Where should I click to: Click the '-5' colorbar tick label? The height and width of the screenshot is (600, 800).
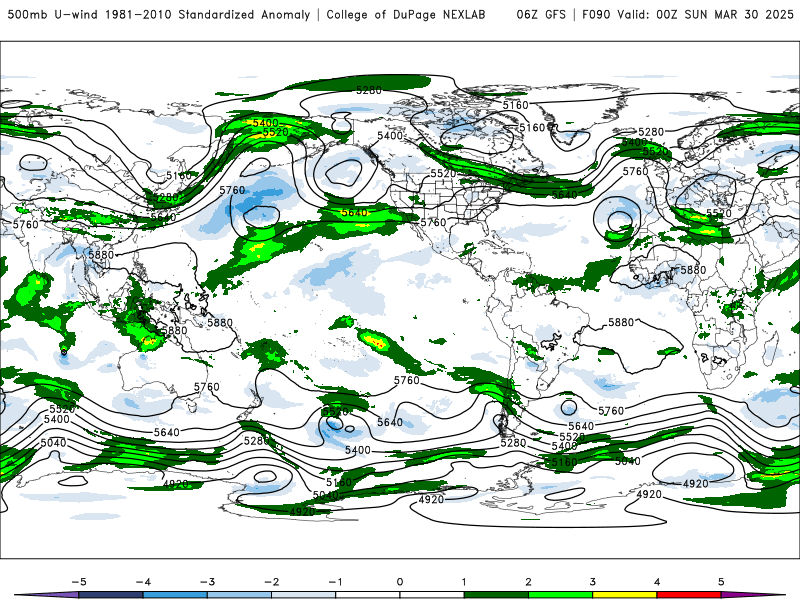(79, 582)
